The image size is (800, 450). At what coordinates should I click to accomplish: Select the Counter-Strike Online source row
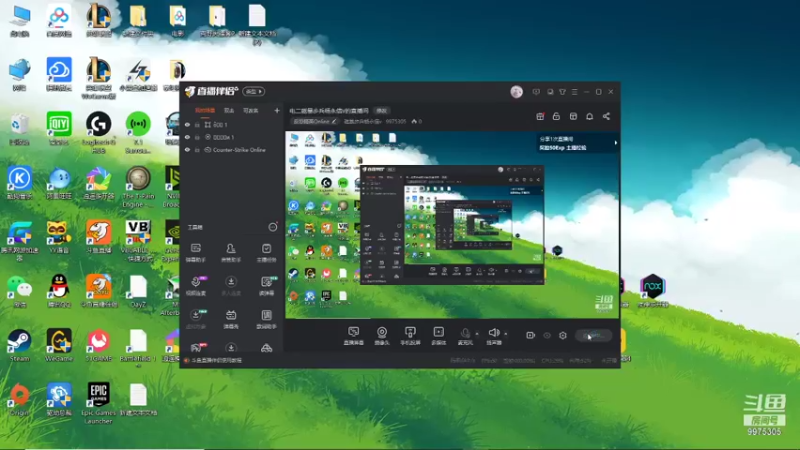click(232, 150)
